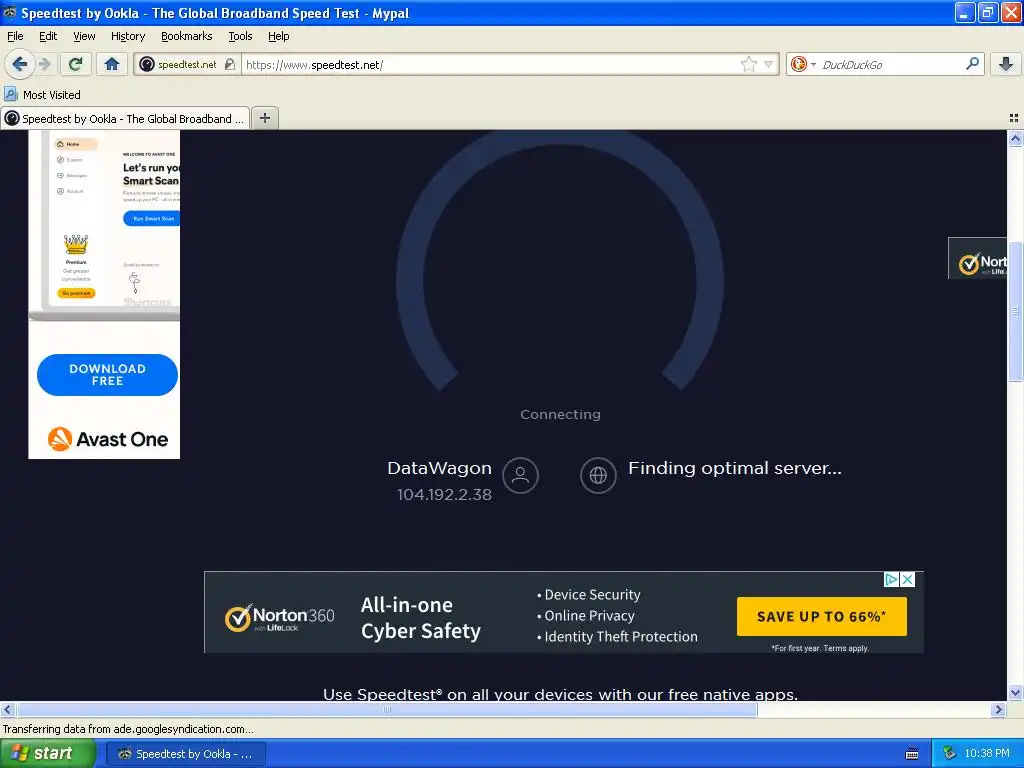The width and height of the screenshot is (1024, 768).
Task: Open the Most Visited bookmarks folder
Action: [42, 95]
